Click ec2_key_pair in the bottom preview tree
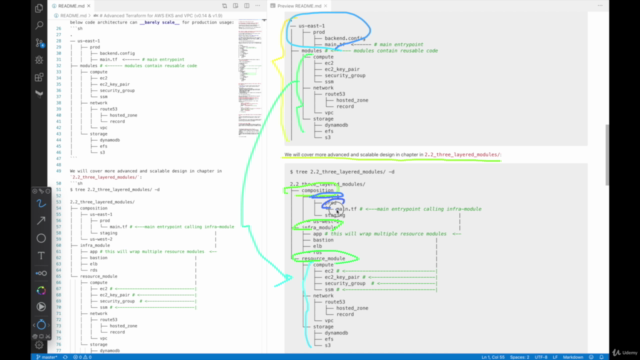Screen dimensions: 640x360 click(x=342, y=277)
